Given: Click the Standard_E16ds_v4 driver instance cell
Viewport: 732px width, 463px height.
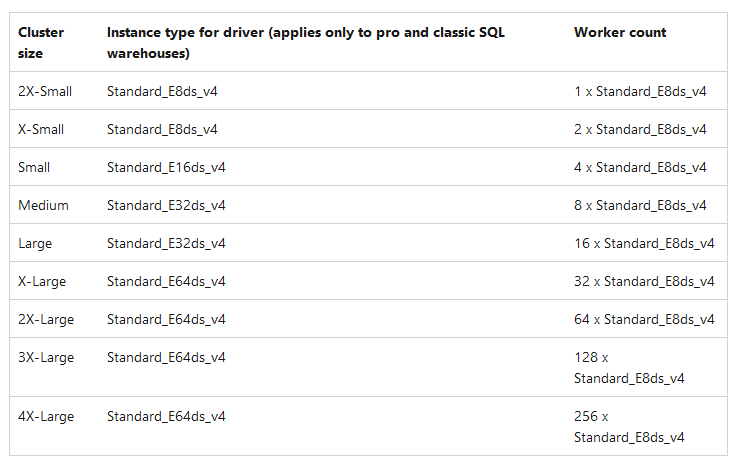Looking at the screenshot, I should pyautogui.click(x=166, y=167).
